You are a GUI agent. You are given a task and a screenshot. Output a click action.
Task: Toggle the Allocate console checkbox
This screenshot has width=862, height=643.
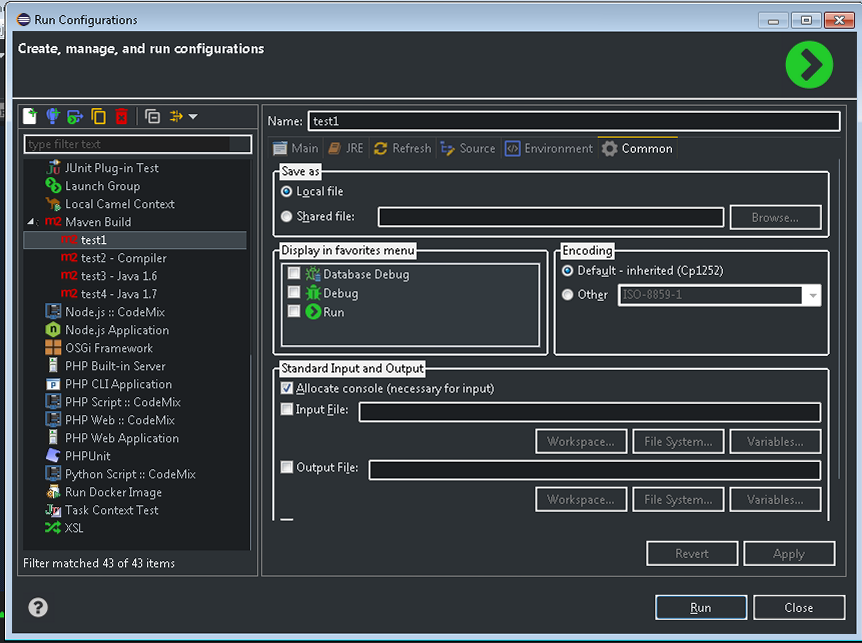[288, 388]
